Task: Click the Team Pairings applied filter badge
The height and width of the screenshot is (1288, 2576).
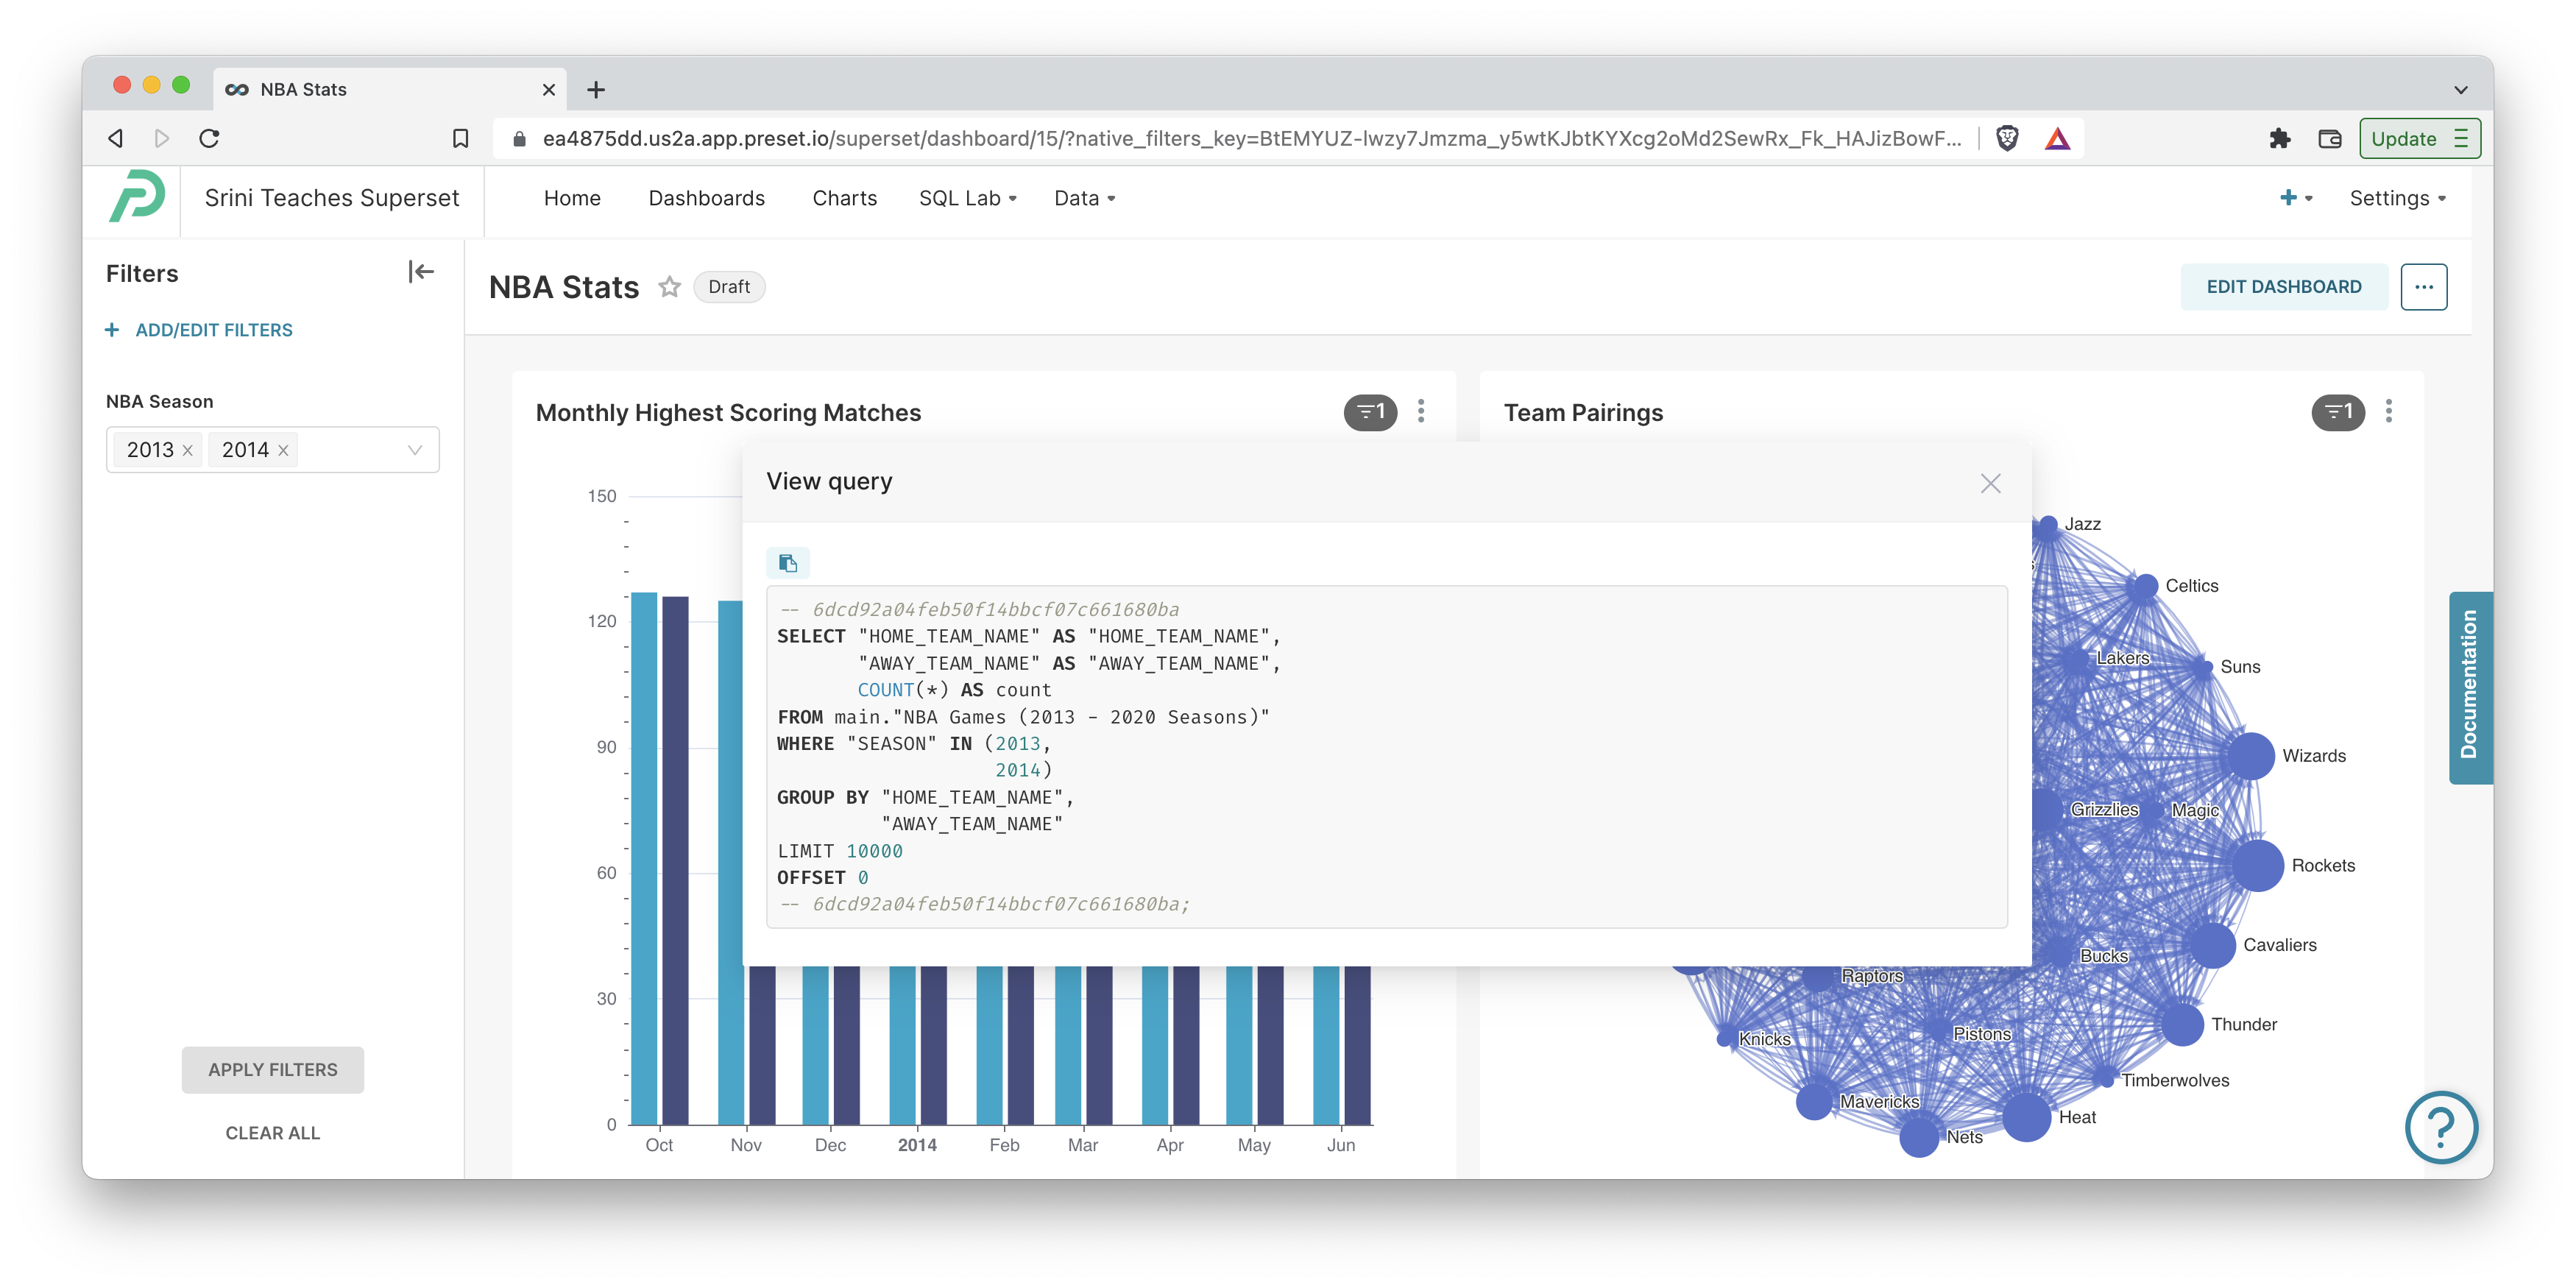Action: (x=2337, y=412)
